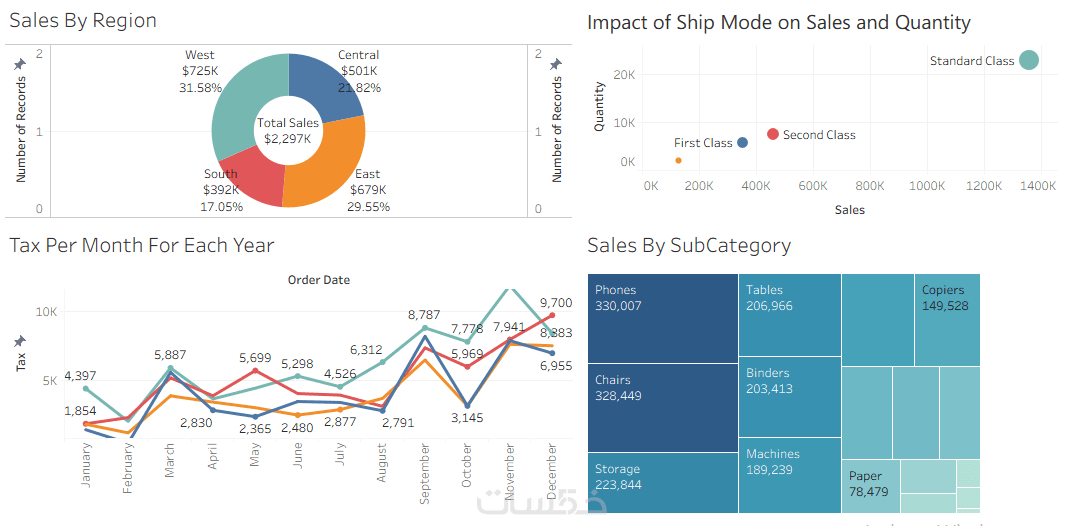Click the Total Sales donut center

[288, 131]
